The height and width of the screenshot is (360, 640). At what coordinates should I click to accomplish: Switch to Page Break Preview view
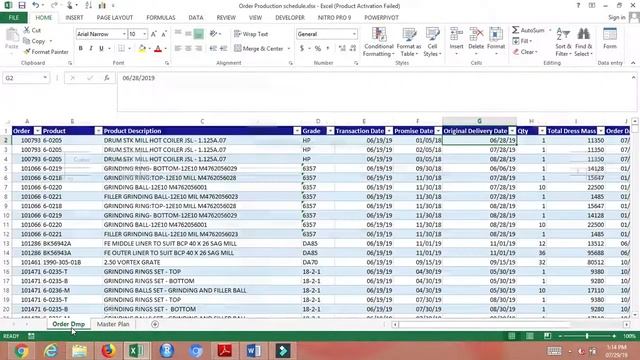coord(547,336)
